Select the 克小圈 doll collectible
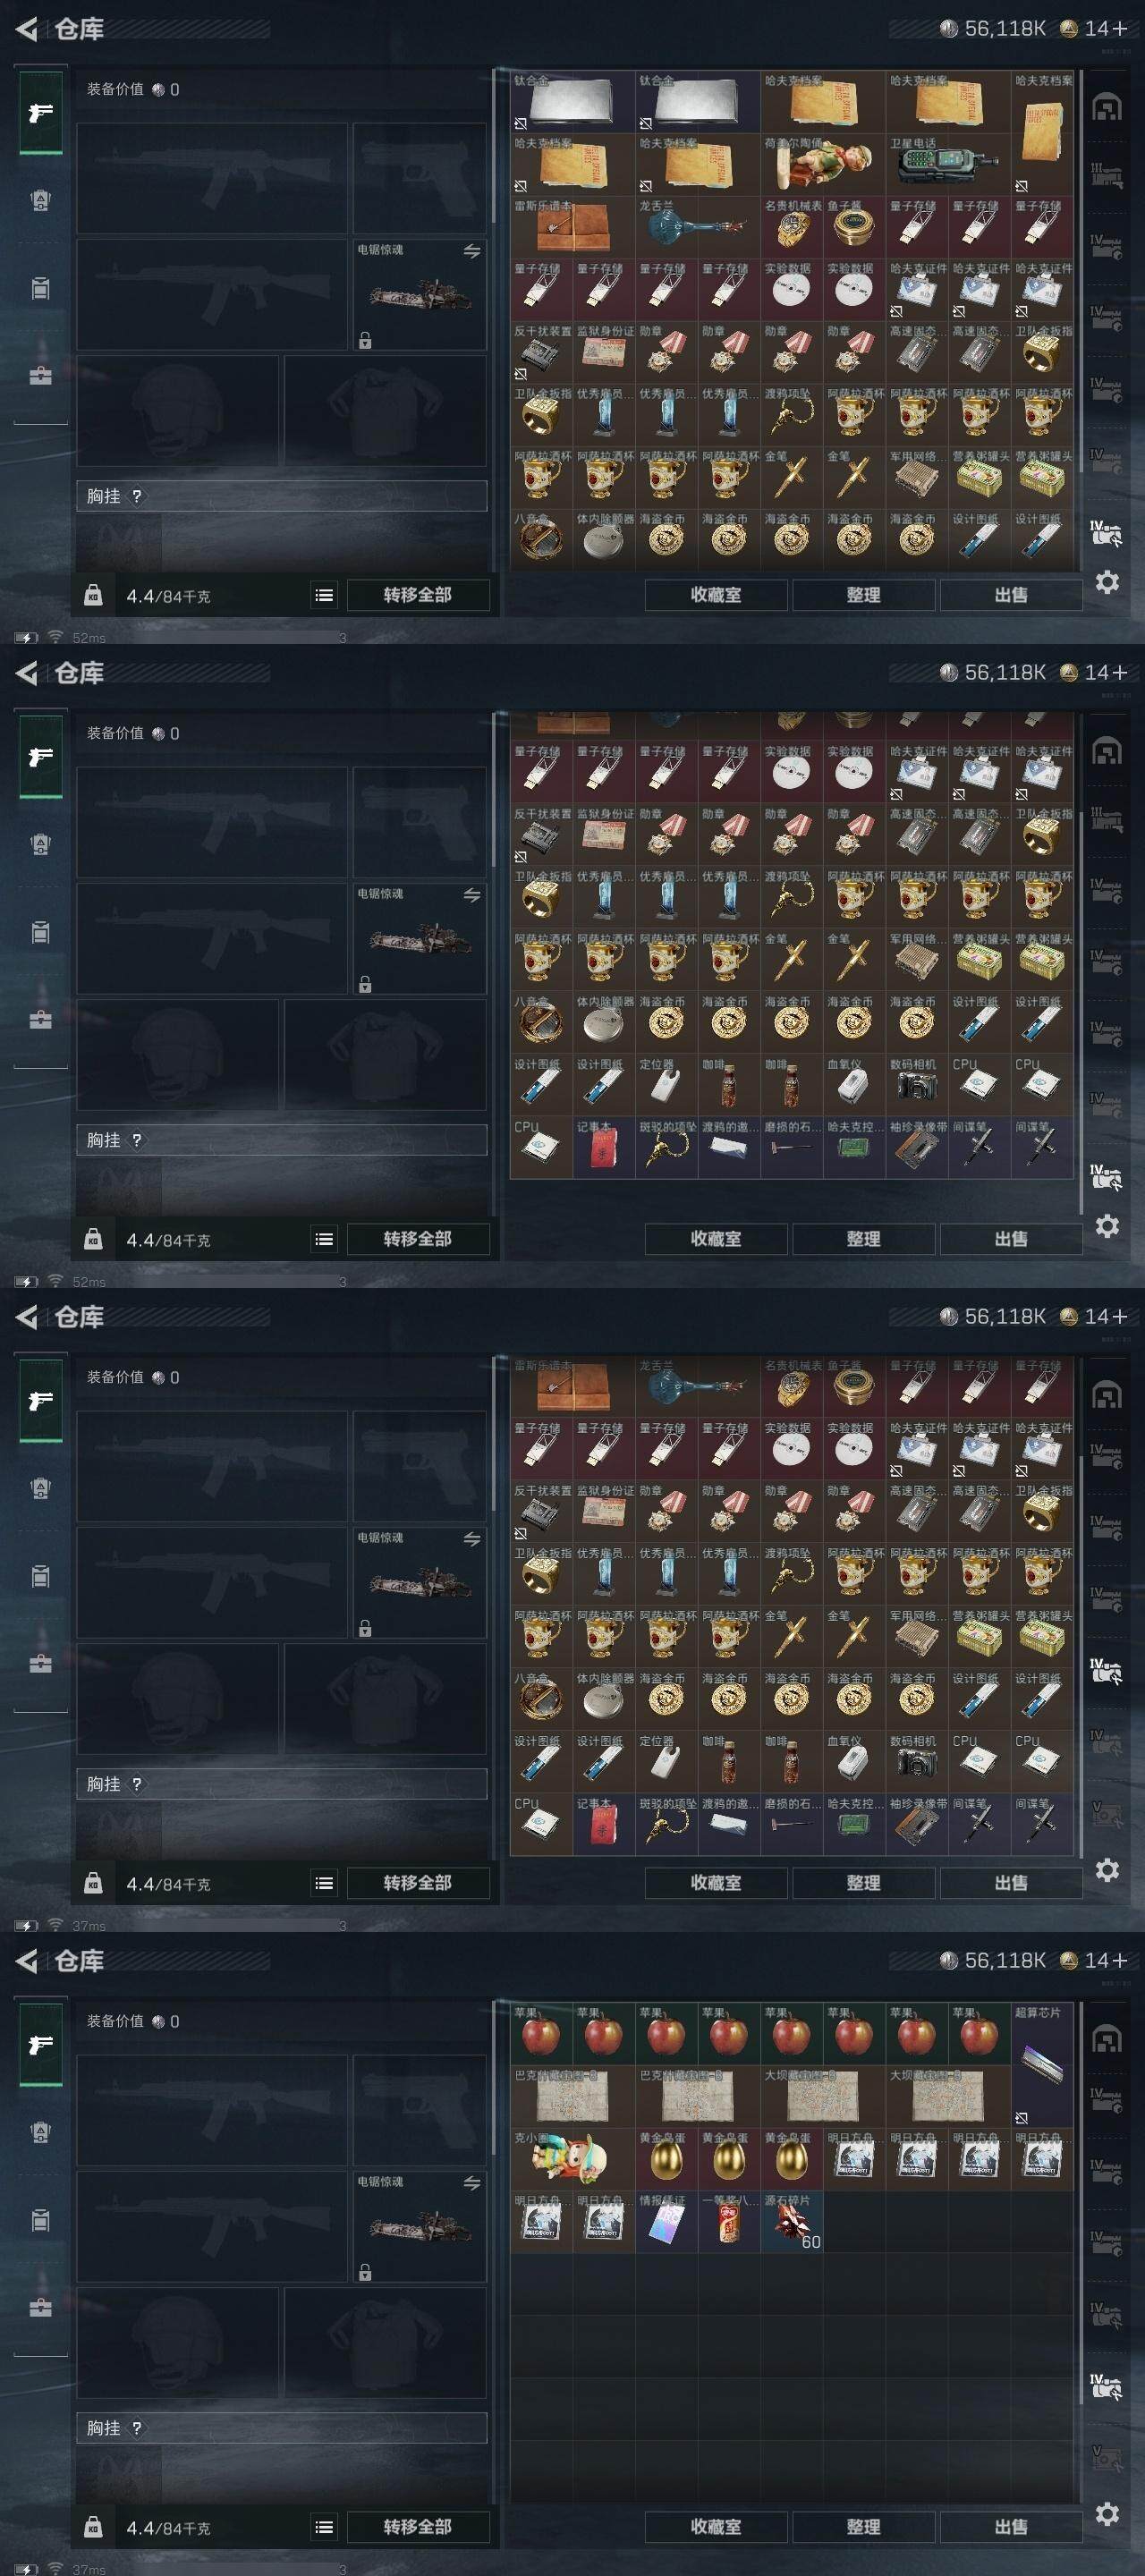The width and height of the screenshot is (1145, 2576). tap(572, 2160)
